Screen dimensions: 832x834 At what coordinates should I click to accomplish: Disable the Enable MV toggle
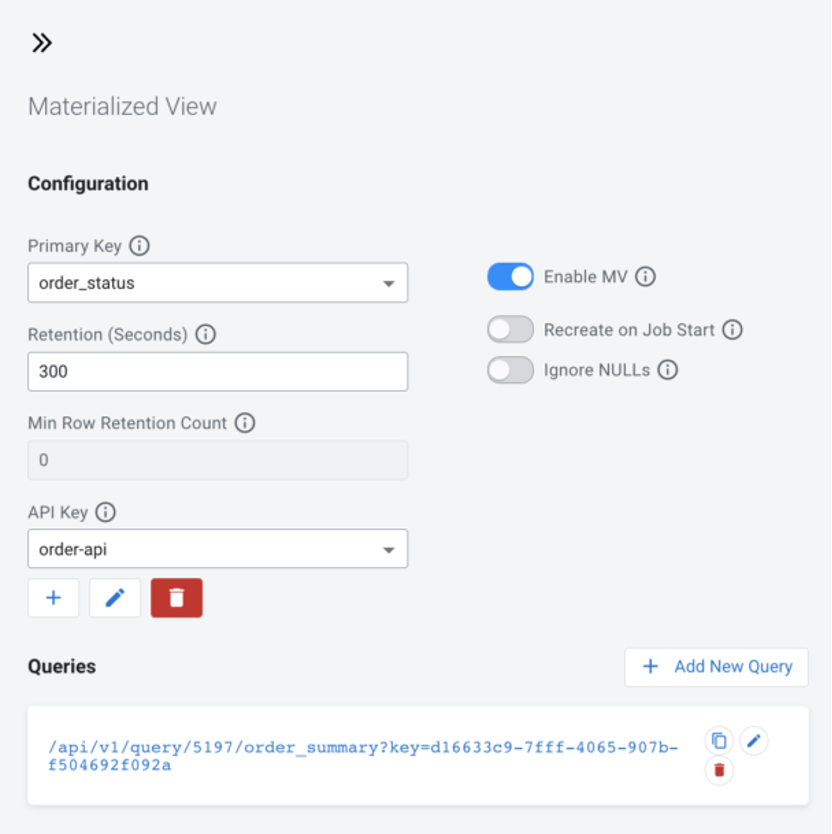(510, 277)
